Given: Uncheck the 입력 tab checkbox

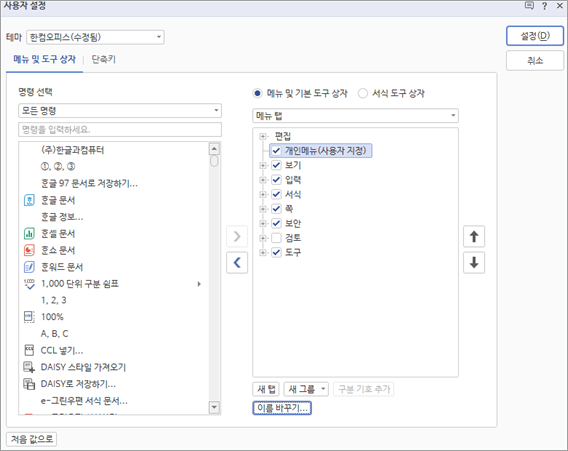Looking at the screenshot, I should (276, 180).
